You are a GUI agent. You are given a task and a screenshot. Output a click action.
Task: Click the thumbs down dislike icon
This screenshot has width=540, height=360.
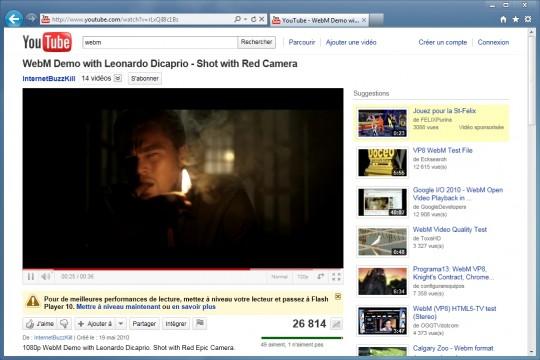(64, 324)
